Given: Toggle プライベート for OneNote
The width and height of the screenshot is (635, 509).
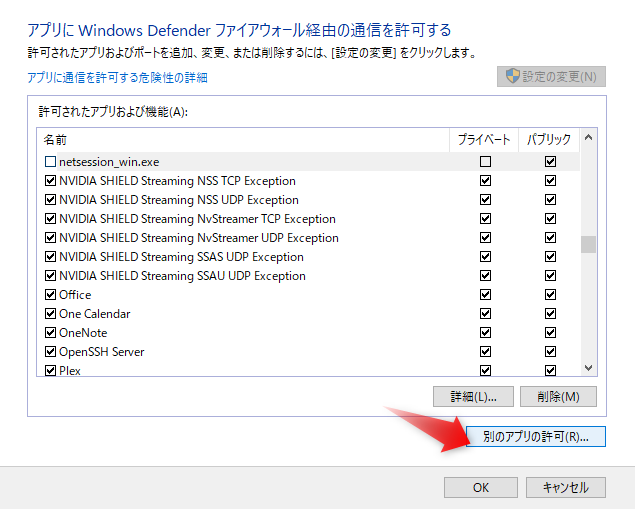Looking at the screenshot, I should [x=485, y=333].
